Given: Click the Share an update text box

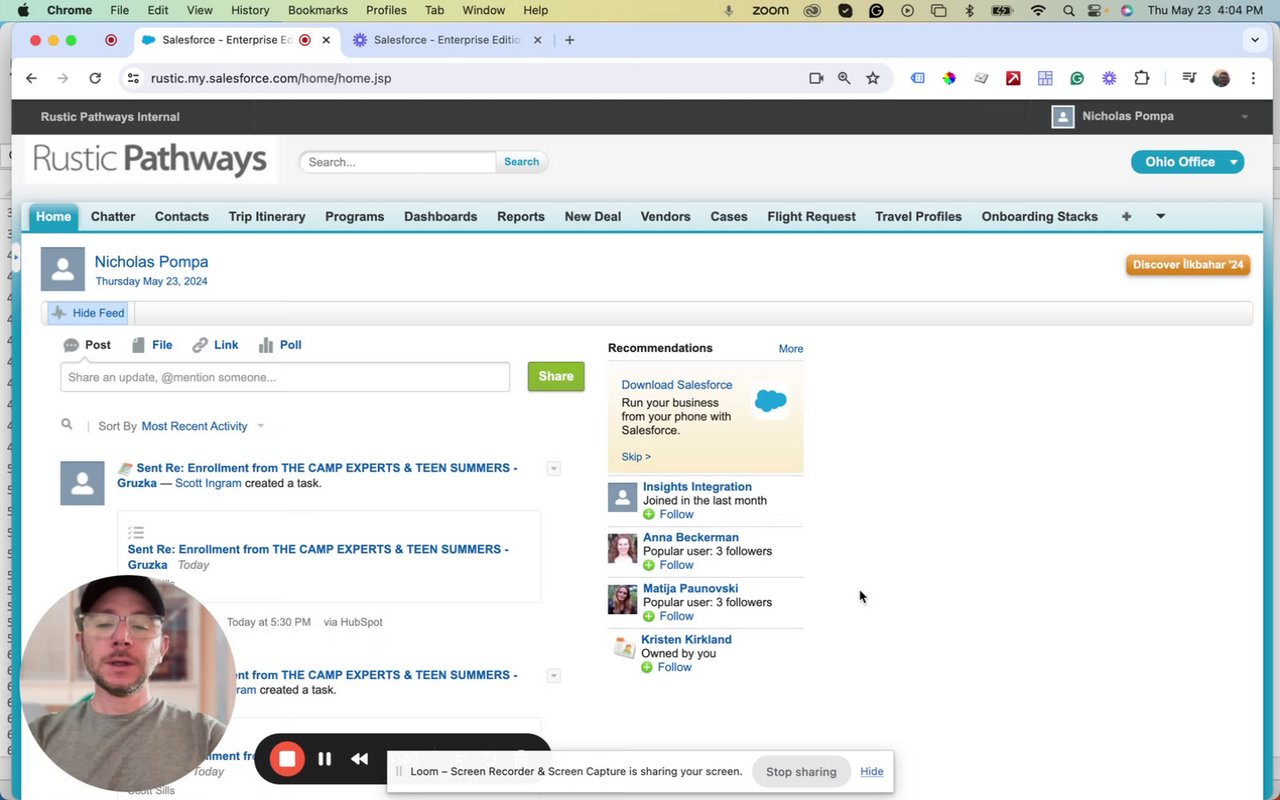Looking at the screenshot, I should 285,377.
